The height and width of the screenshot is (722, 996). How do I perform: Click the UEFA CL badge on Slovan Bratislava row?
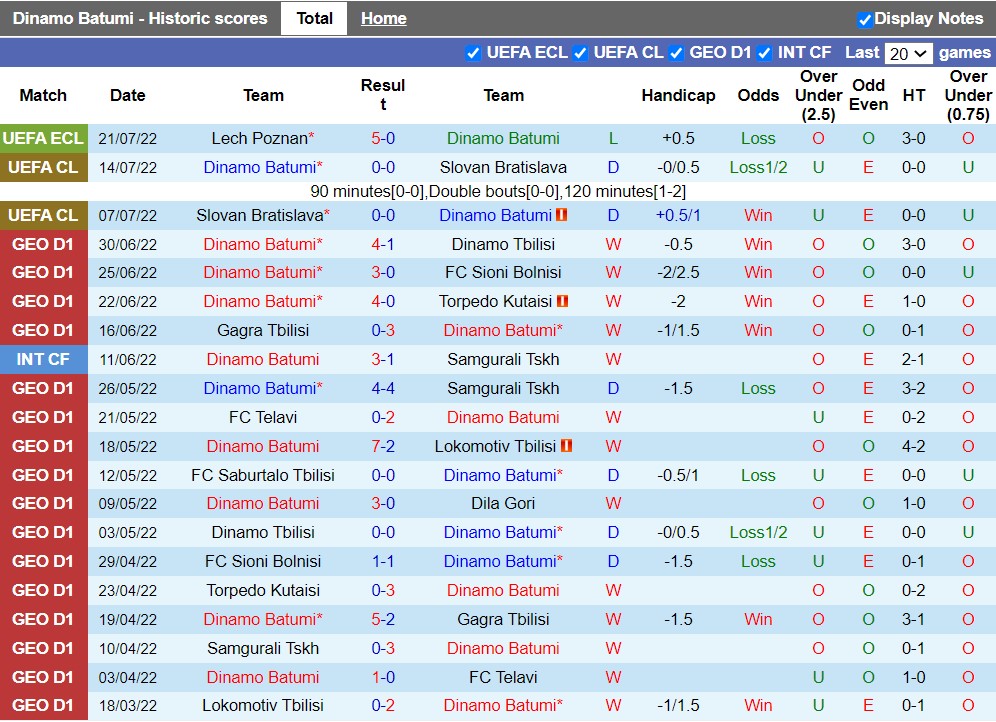click(44, 215)
